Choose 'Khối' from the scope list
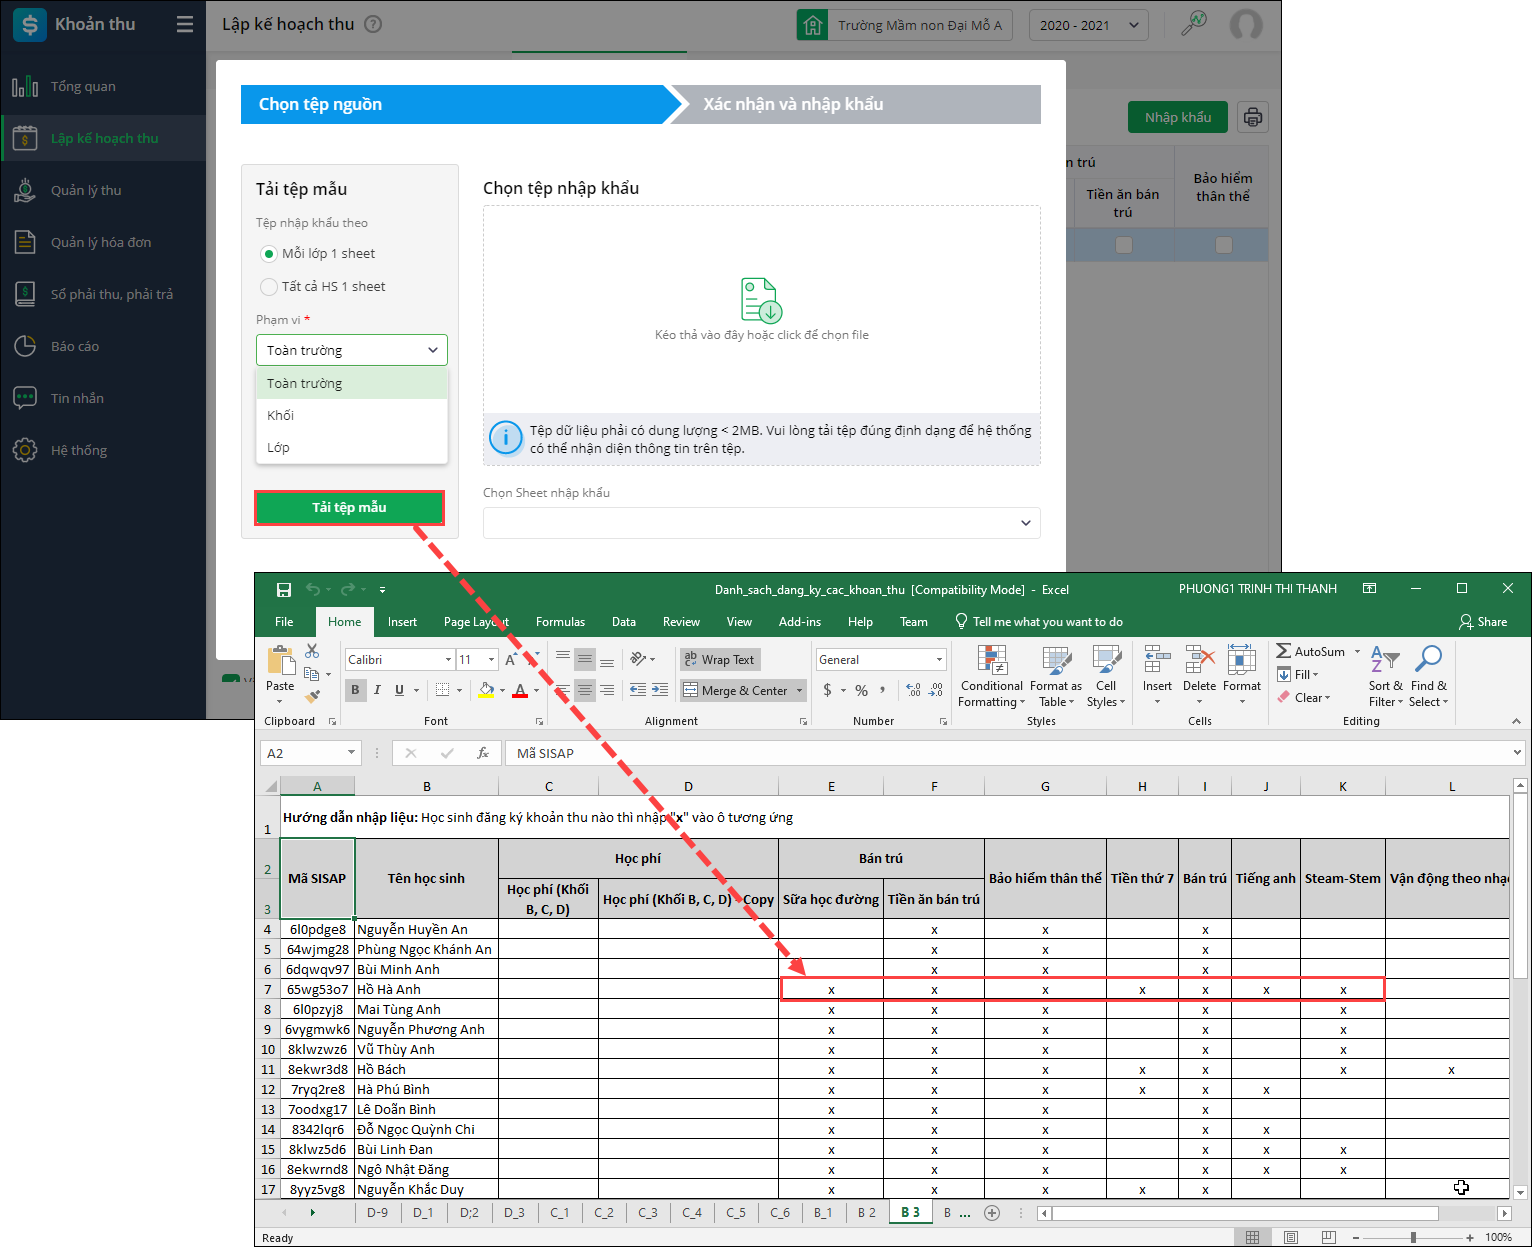Viewport: 1532px width, 1247px height. [281, 415]
